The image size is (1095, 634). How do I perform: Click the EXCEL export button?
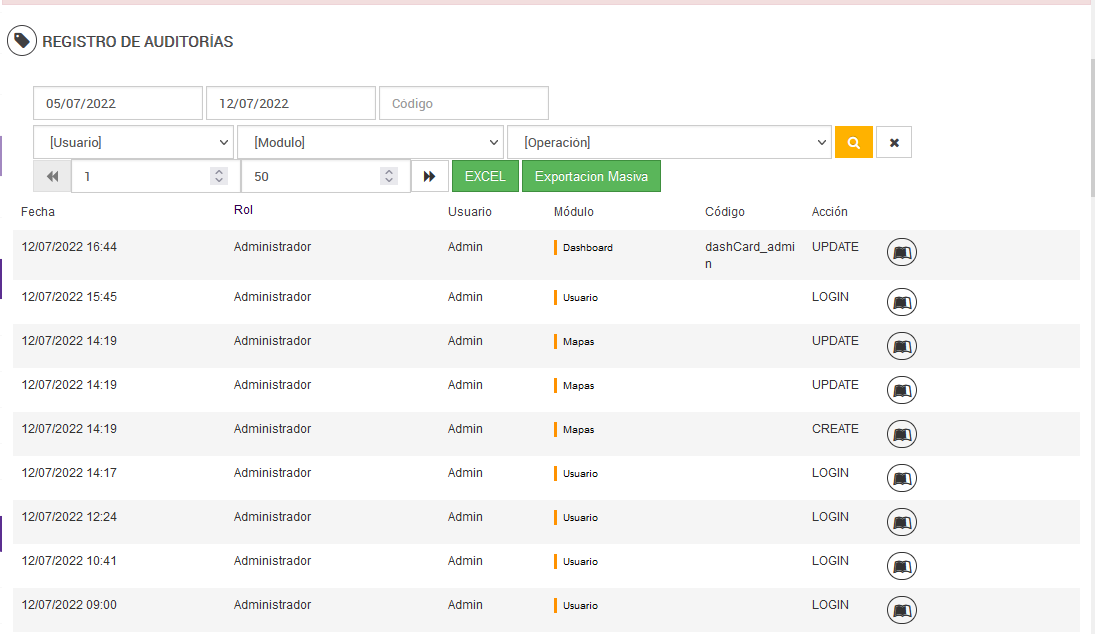(x=485, y=176)
